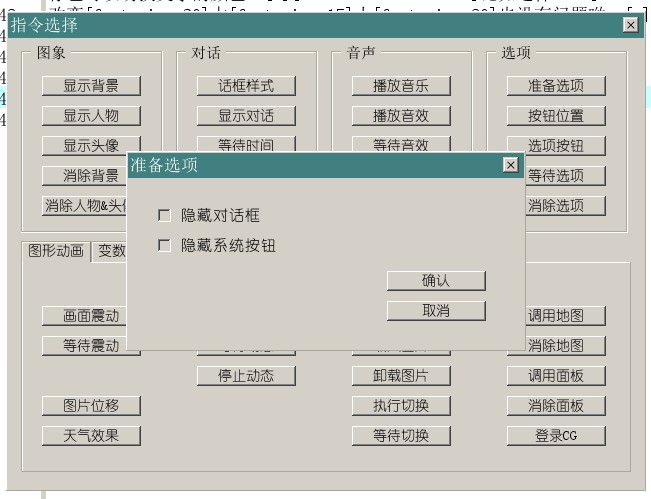
Task: Click the 显示背景 button
Action: pos(91,86)
